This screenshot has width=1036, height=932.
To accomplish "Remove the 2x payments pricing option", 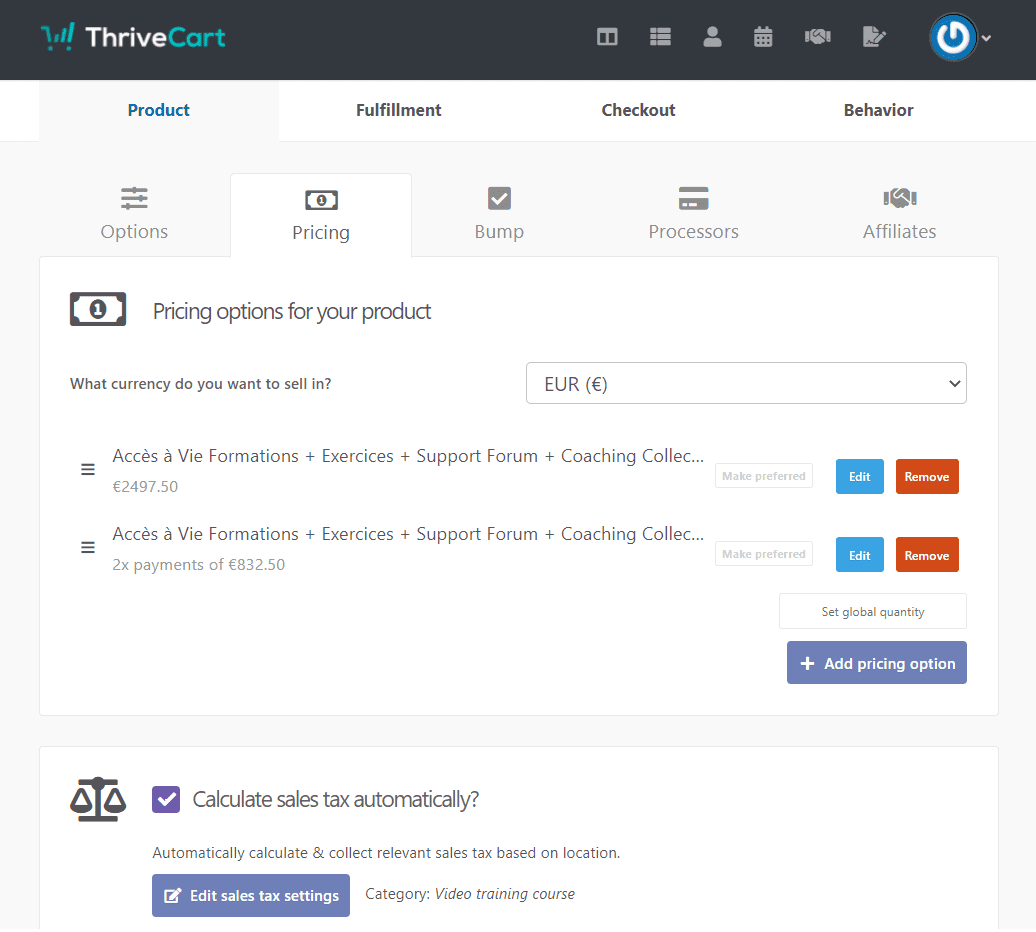I will (x=927, y=555).
